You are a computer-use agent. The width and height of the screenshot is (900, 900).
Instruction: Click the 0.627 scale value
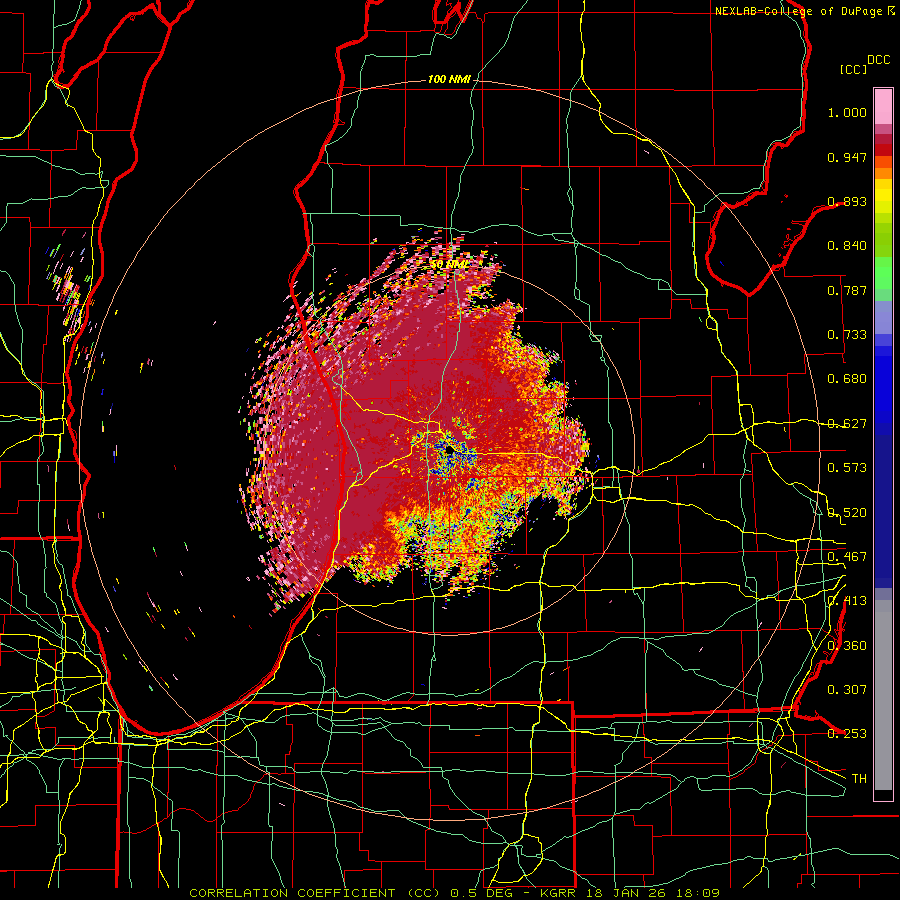click(x=847, y=424)
